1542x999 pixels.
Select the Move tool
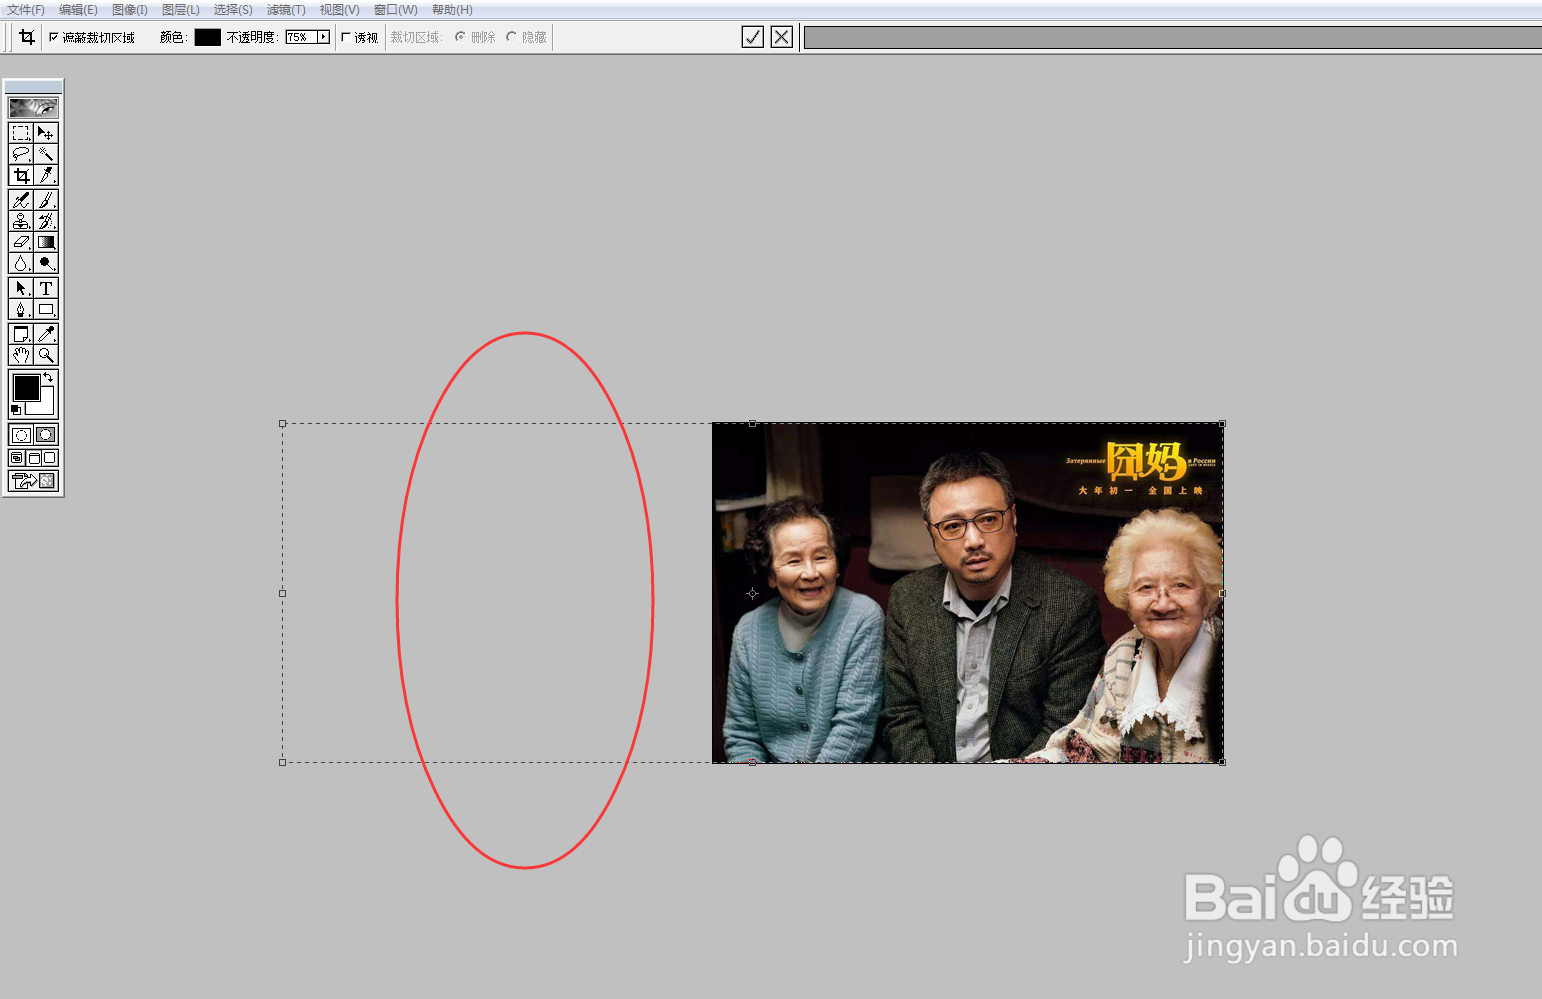tap(46, 133)
